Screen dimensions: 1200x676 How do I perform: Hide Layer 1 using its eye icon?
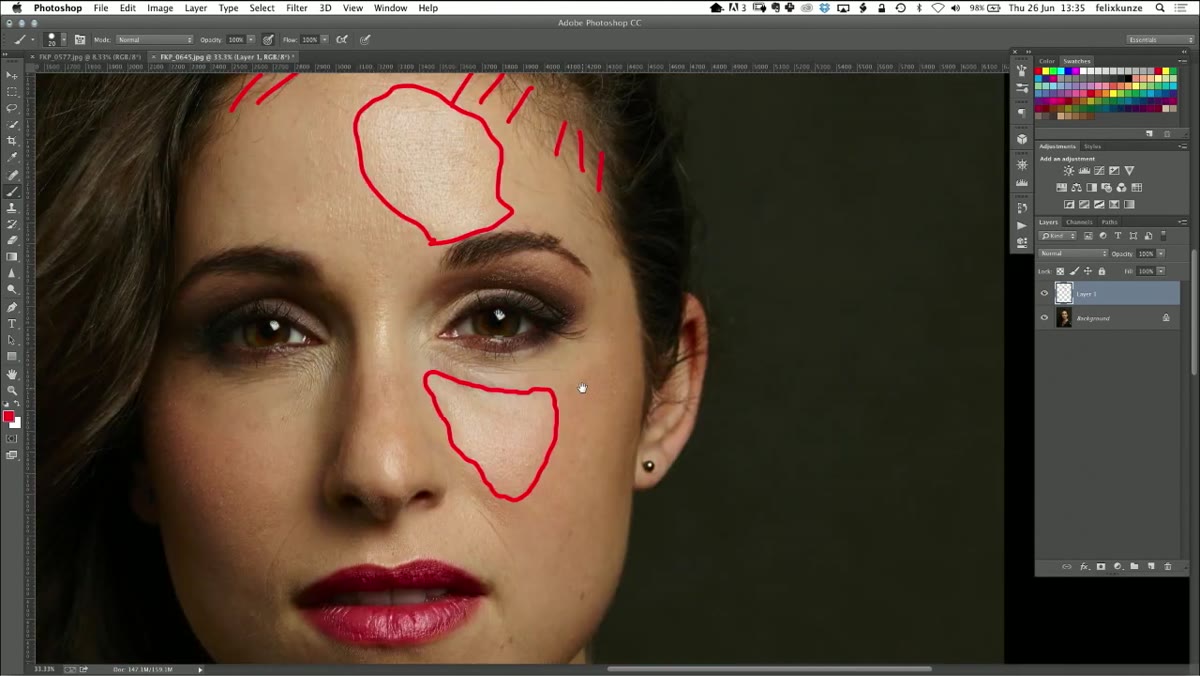pos(1044,293)
